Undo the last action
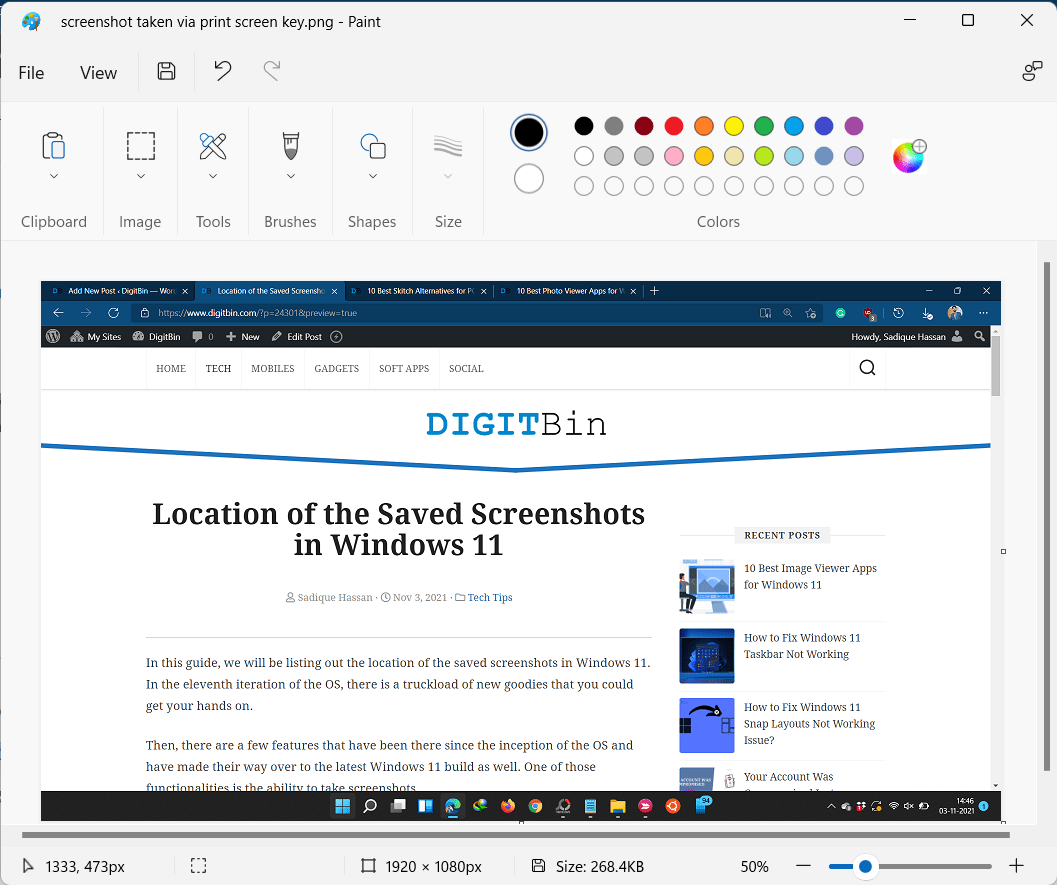 point(222,71)
